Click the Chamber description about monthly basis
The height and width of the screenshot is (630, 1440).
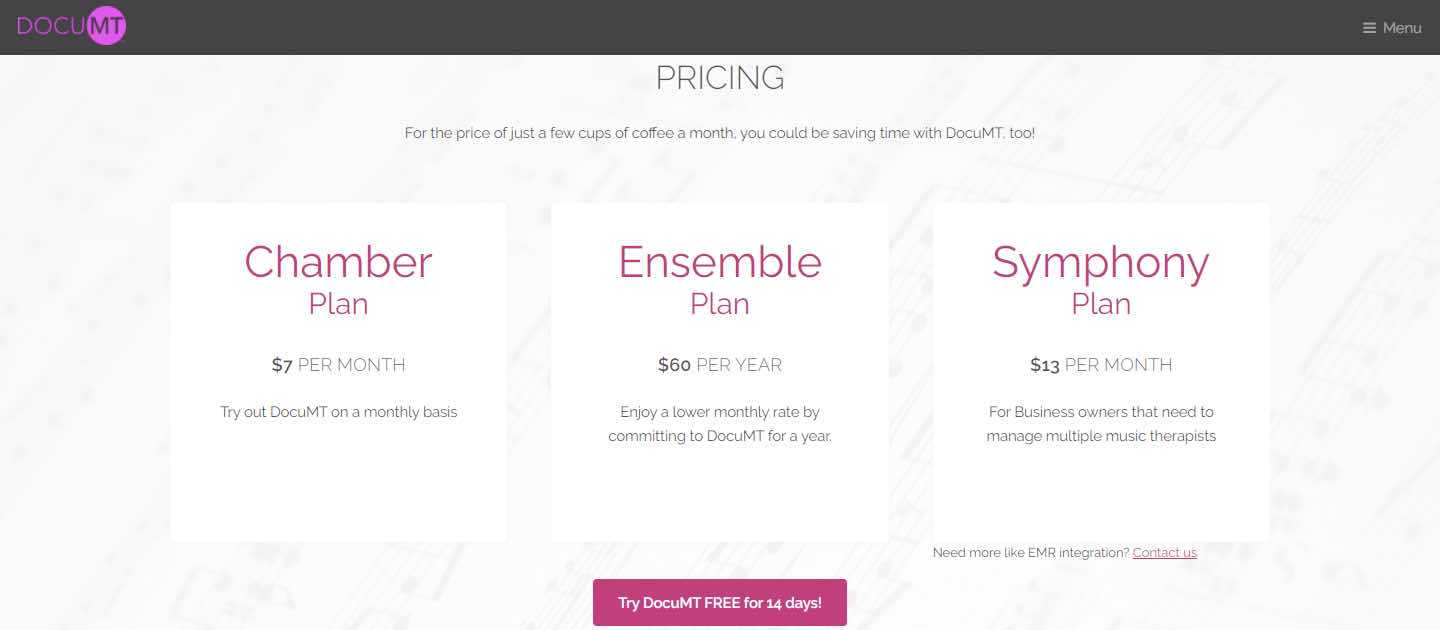pos(338,412)
